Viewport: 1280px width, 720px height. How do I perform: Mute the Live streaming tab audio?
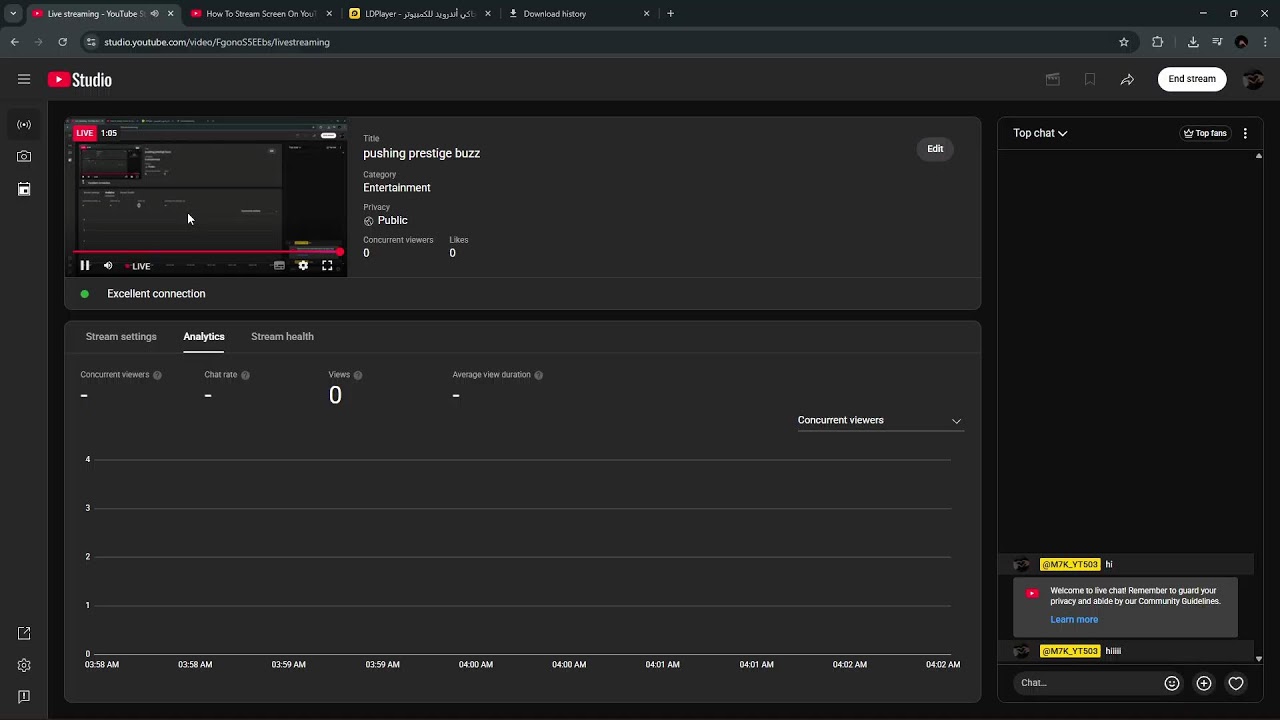[154, 14]
